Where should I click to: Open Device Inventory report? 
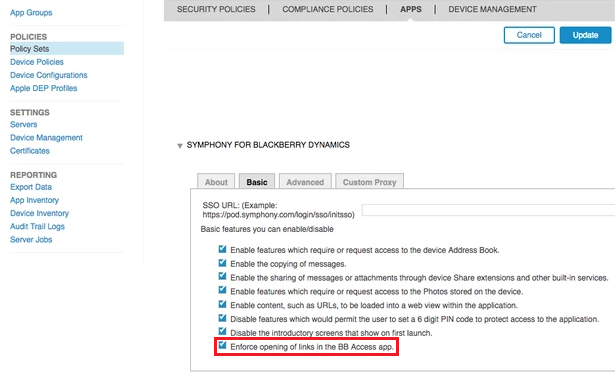coord(39,213)
